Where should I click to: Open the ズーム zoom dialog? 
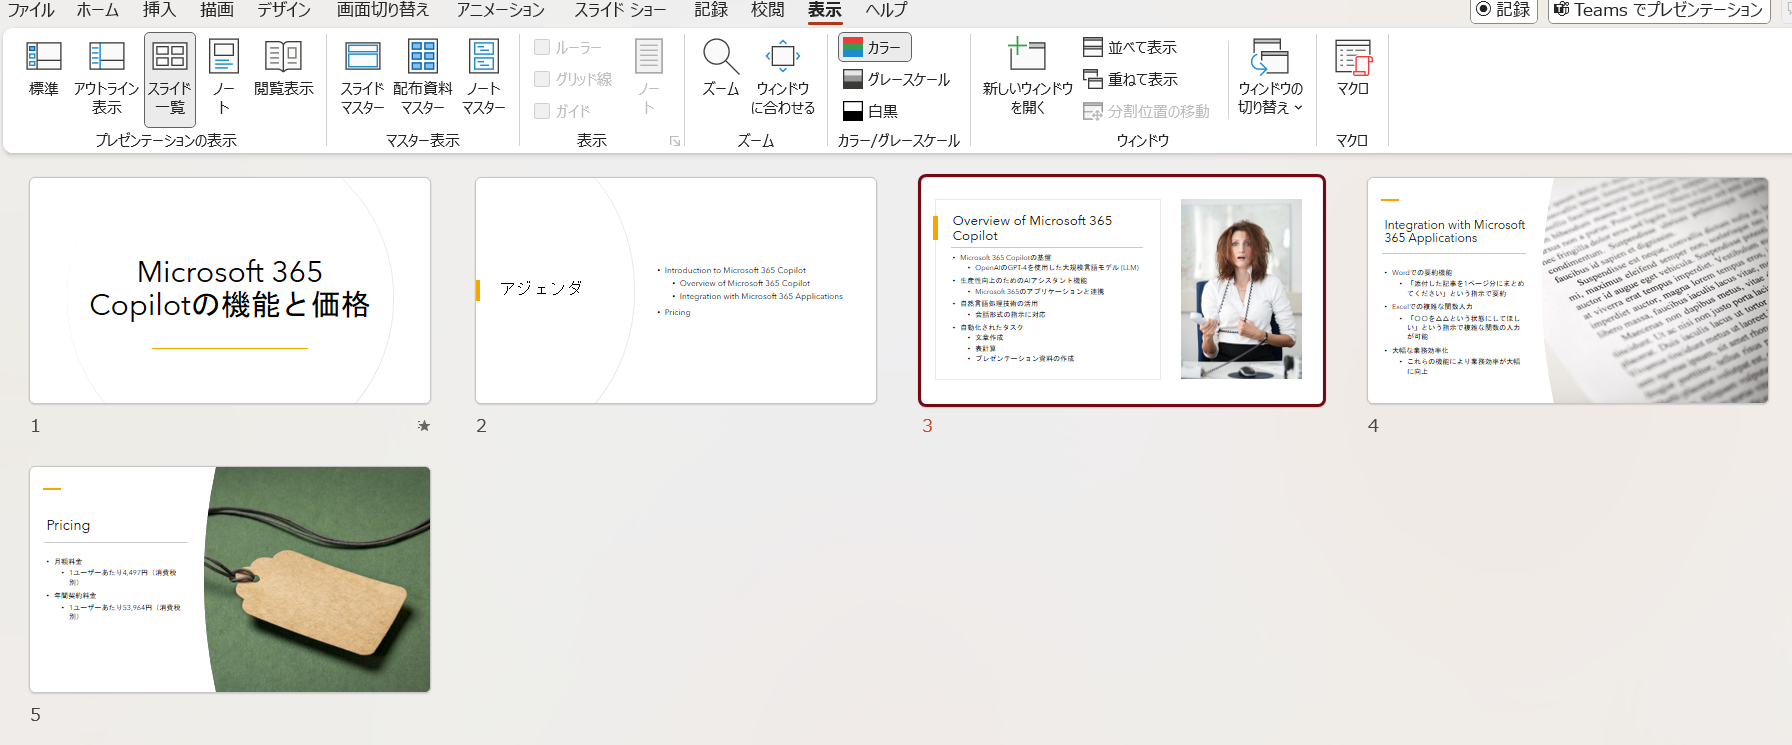click(x=721, y=70)
